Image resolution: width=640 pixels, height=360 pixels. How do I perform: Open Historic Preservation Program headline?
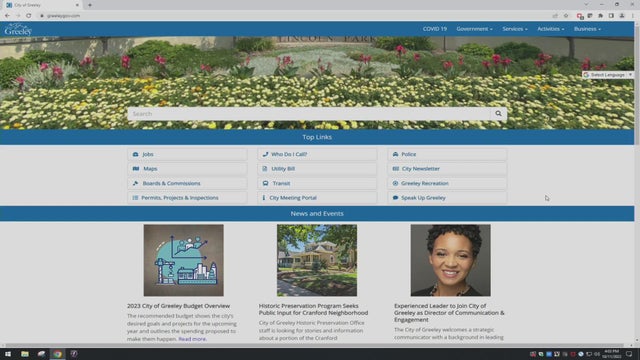(313, 309)
